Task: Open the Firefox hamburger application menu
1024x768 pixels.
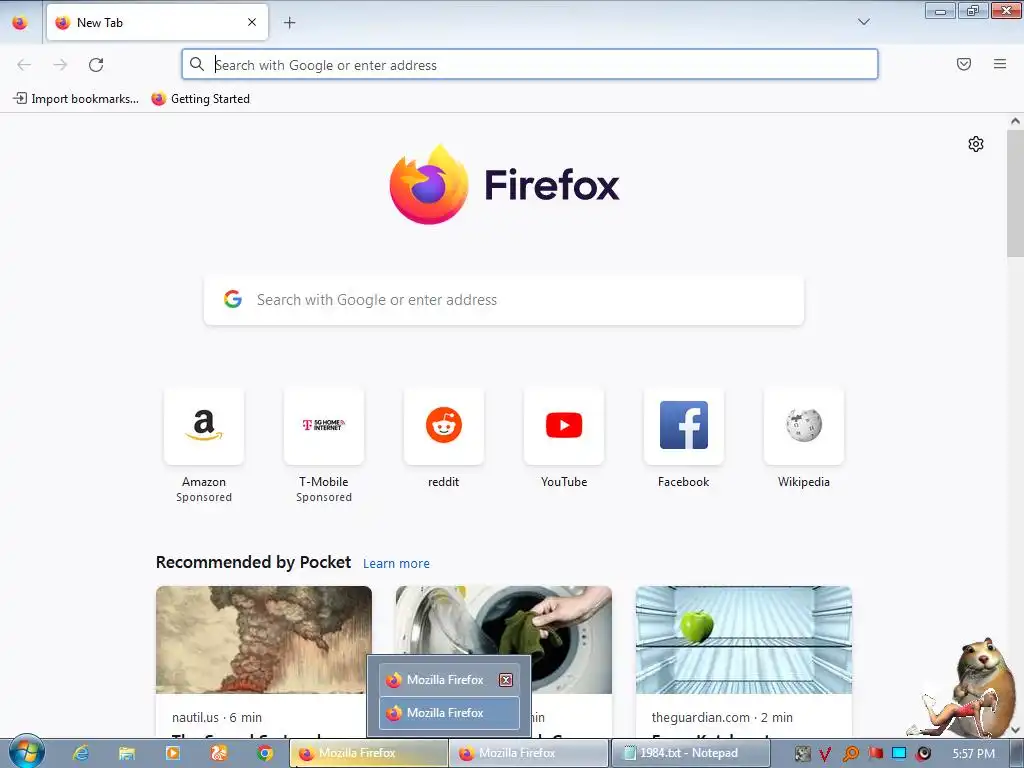Action: coord(1000,64)
